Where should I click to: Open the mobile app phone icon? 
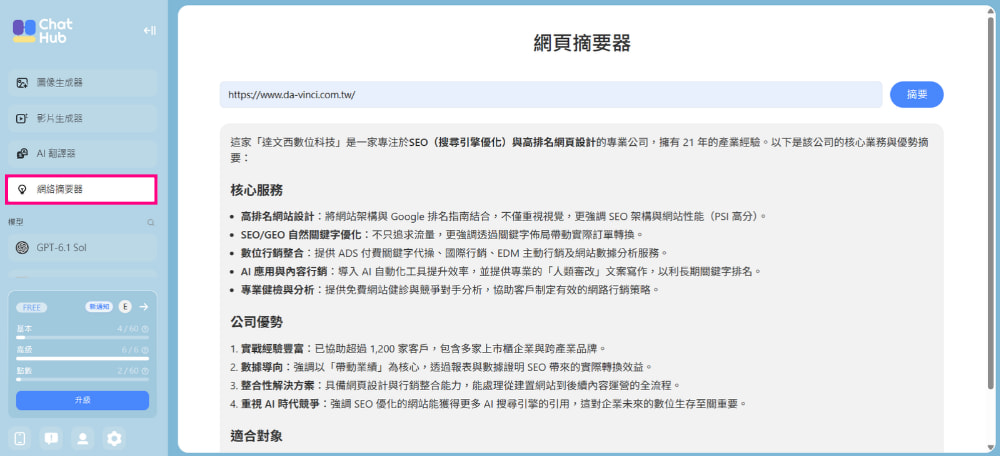[20, 439]
